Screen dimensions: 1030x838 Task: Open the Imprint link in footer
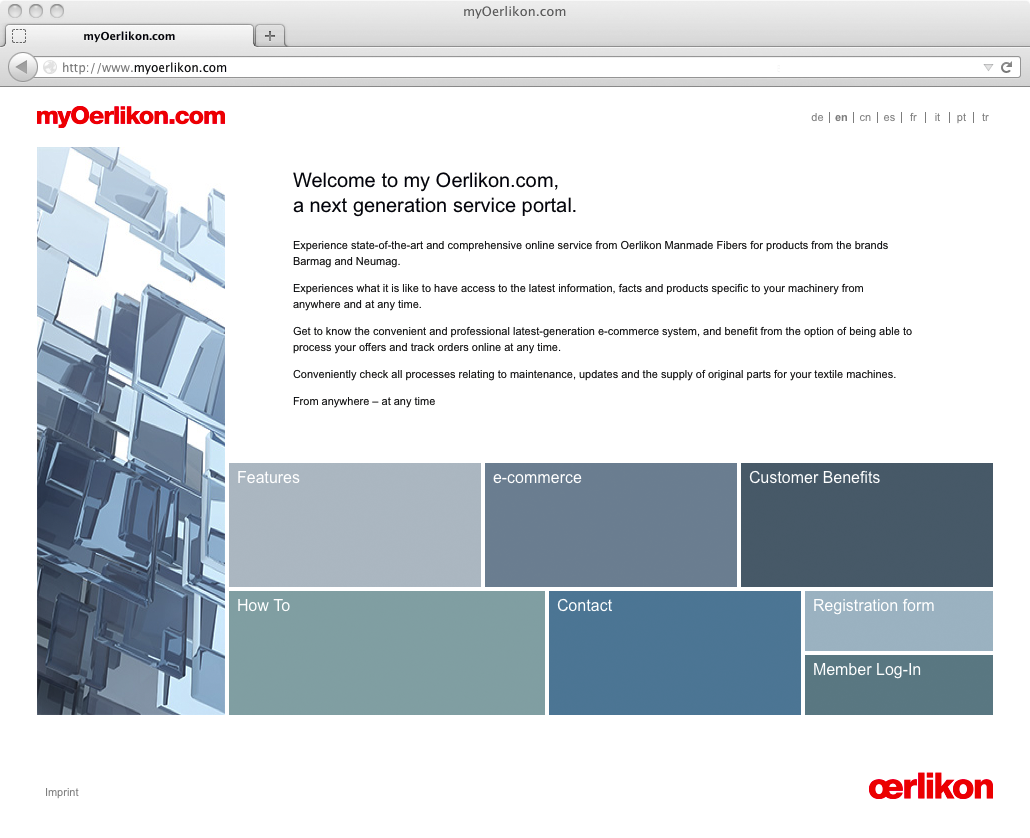(x=62, y=793)
